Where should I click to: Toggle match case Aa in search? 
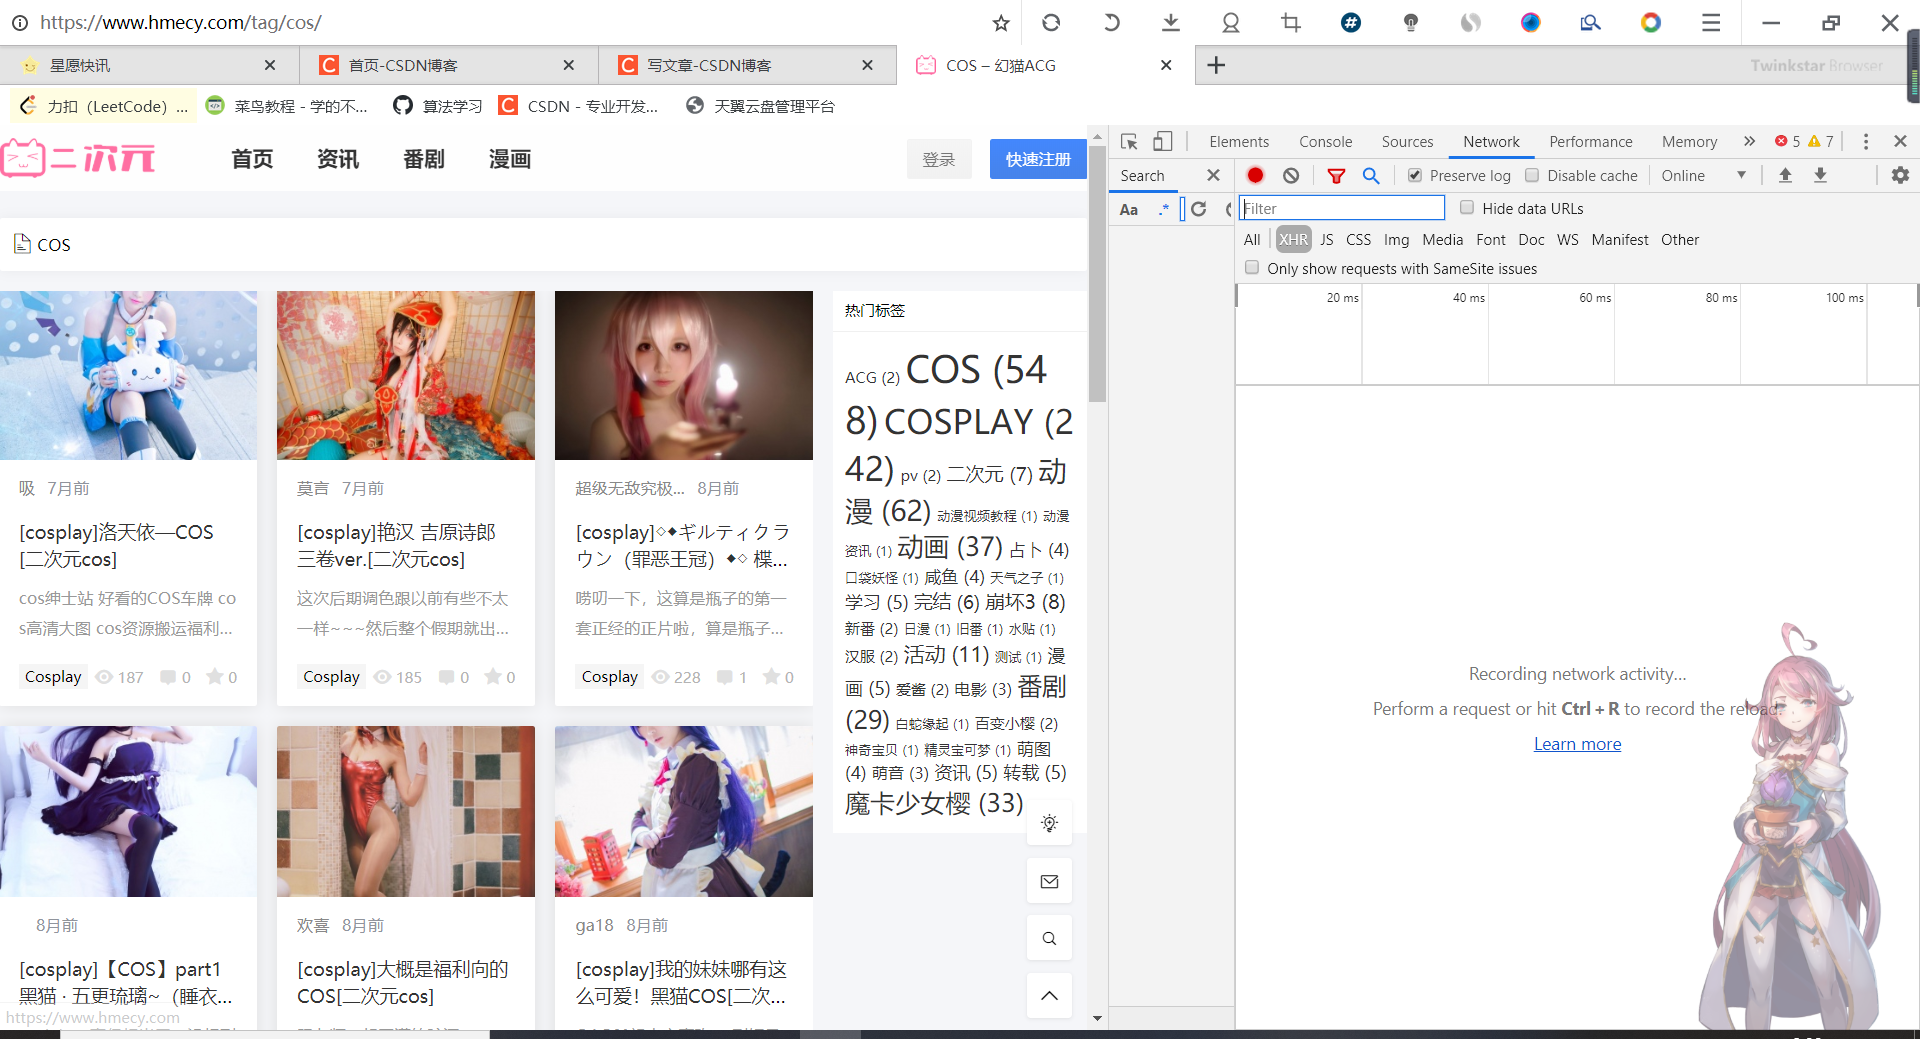click(1129, 209)
